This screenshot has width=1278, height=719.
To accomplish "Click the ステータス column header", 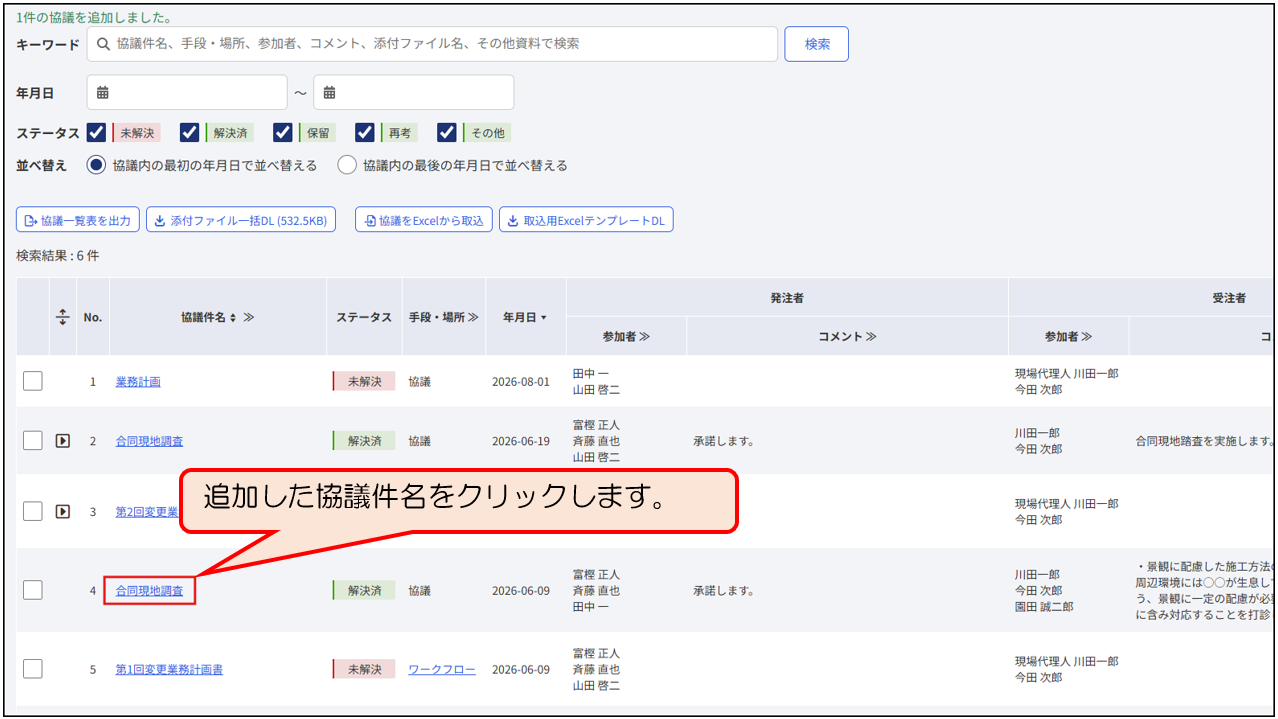I will pos(364,317).
